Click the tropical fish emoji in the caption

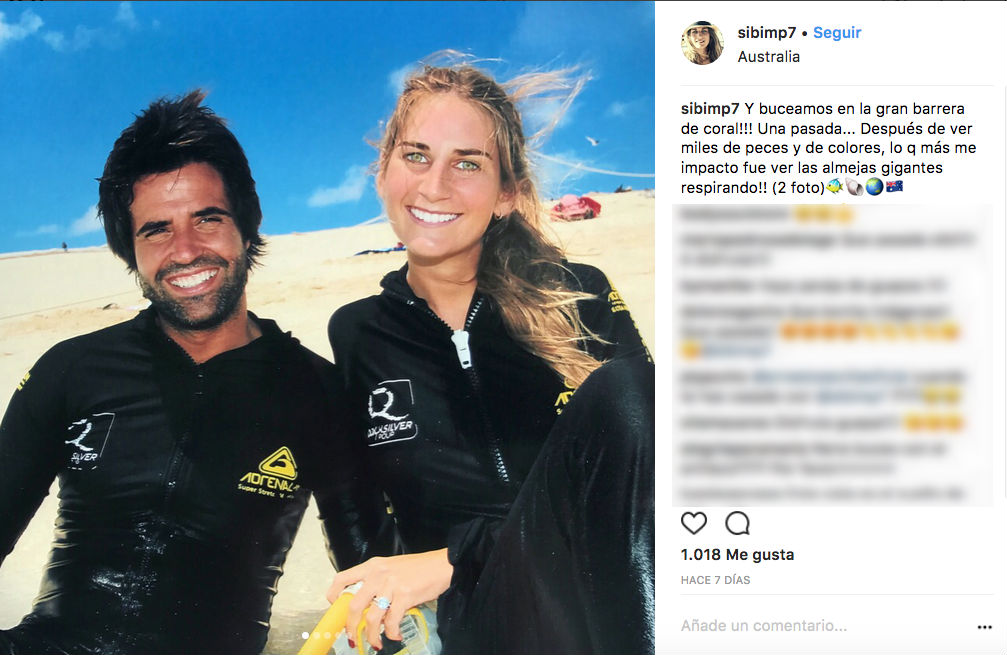(834, 187)
